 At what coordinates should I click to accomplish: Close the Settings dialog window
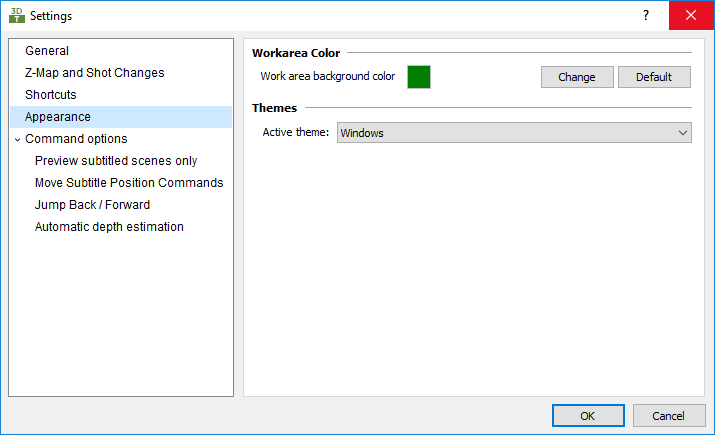tap(691, 16)
